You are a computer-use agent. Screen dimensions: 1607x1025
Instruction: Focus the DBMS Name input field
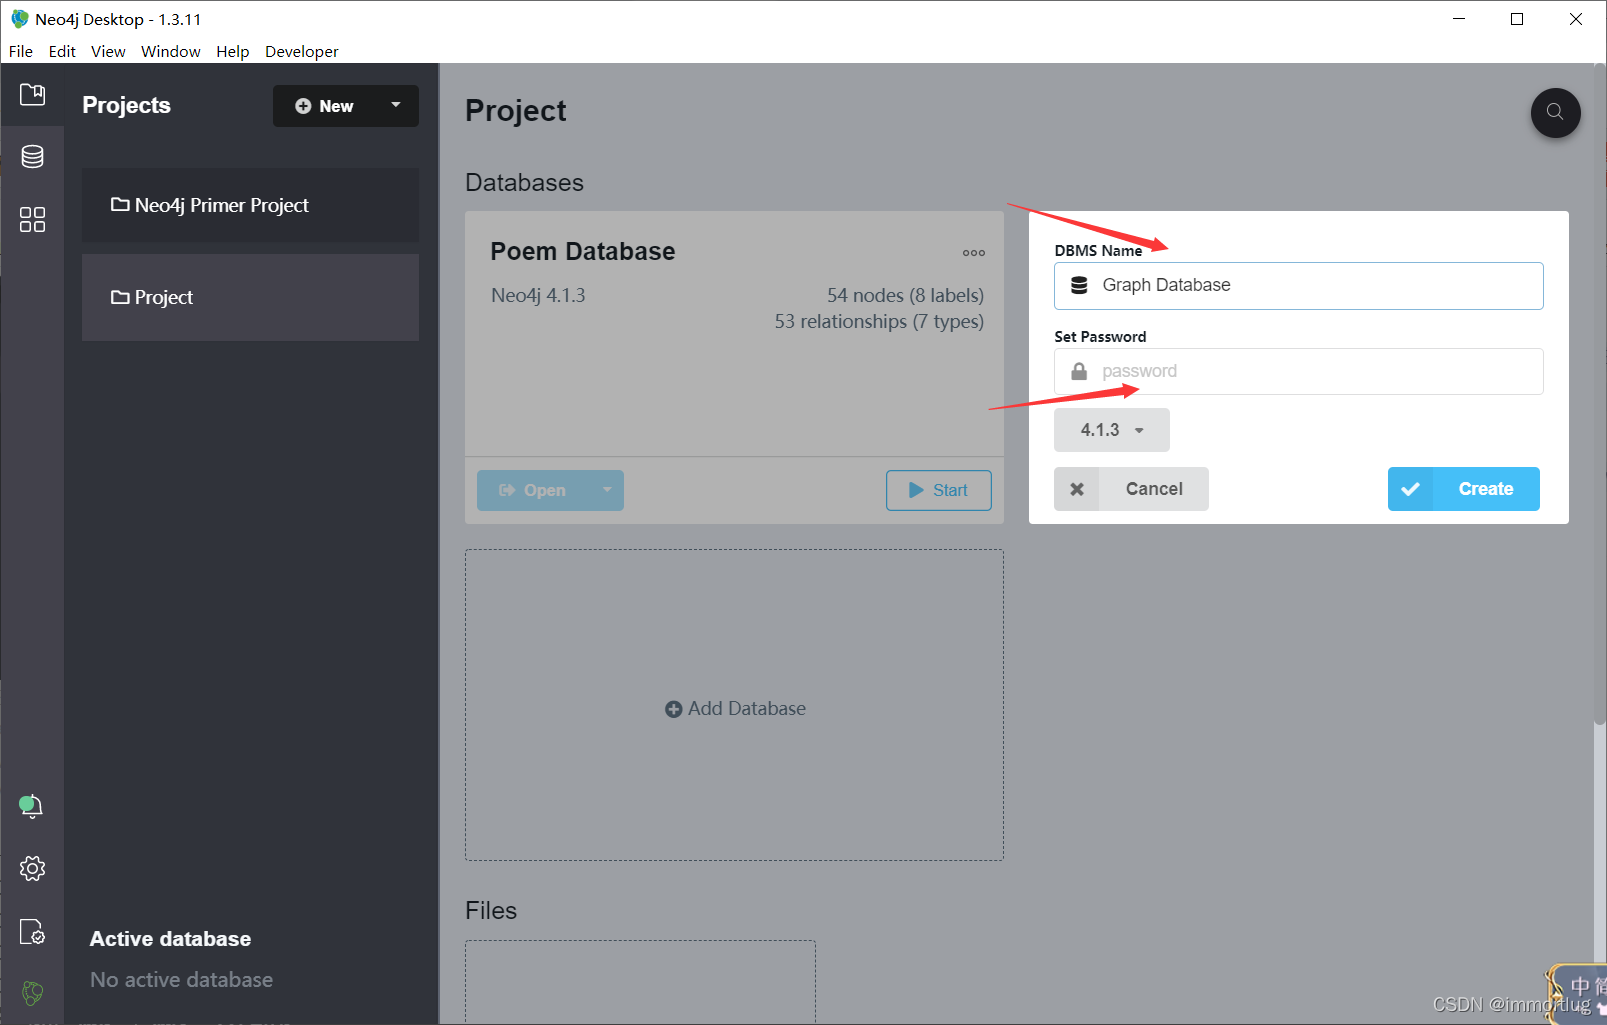[1299, 286]
